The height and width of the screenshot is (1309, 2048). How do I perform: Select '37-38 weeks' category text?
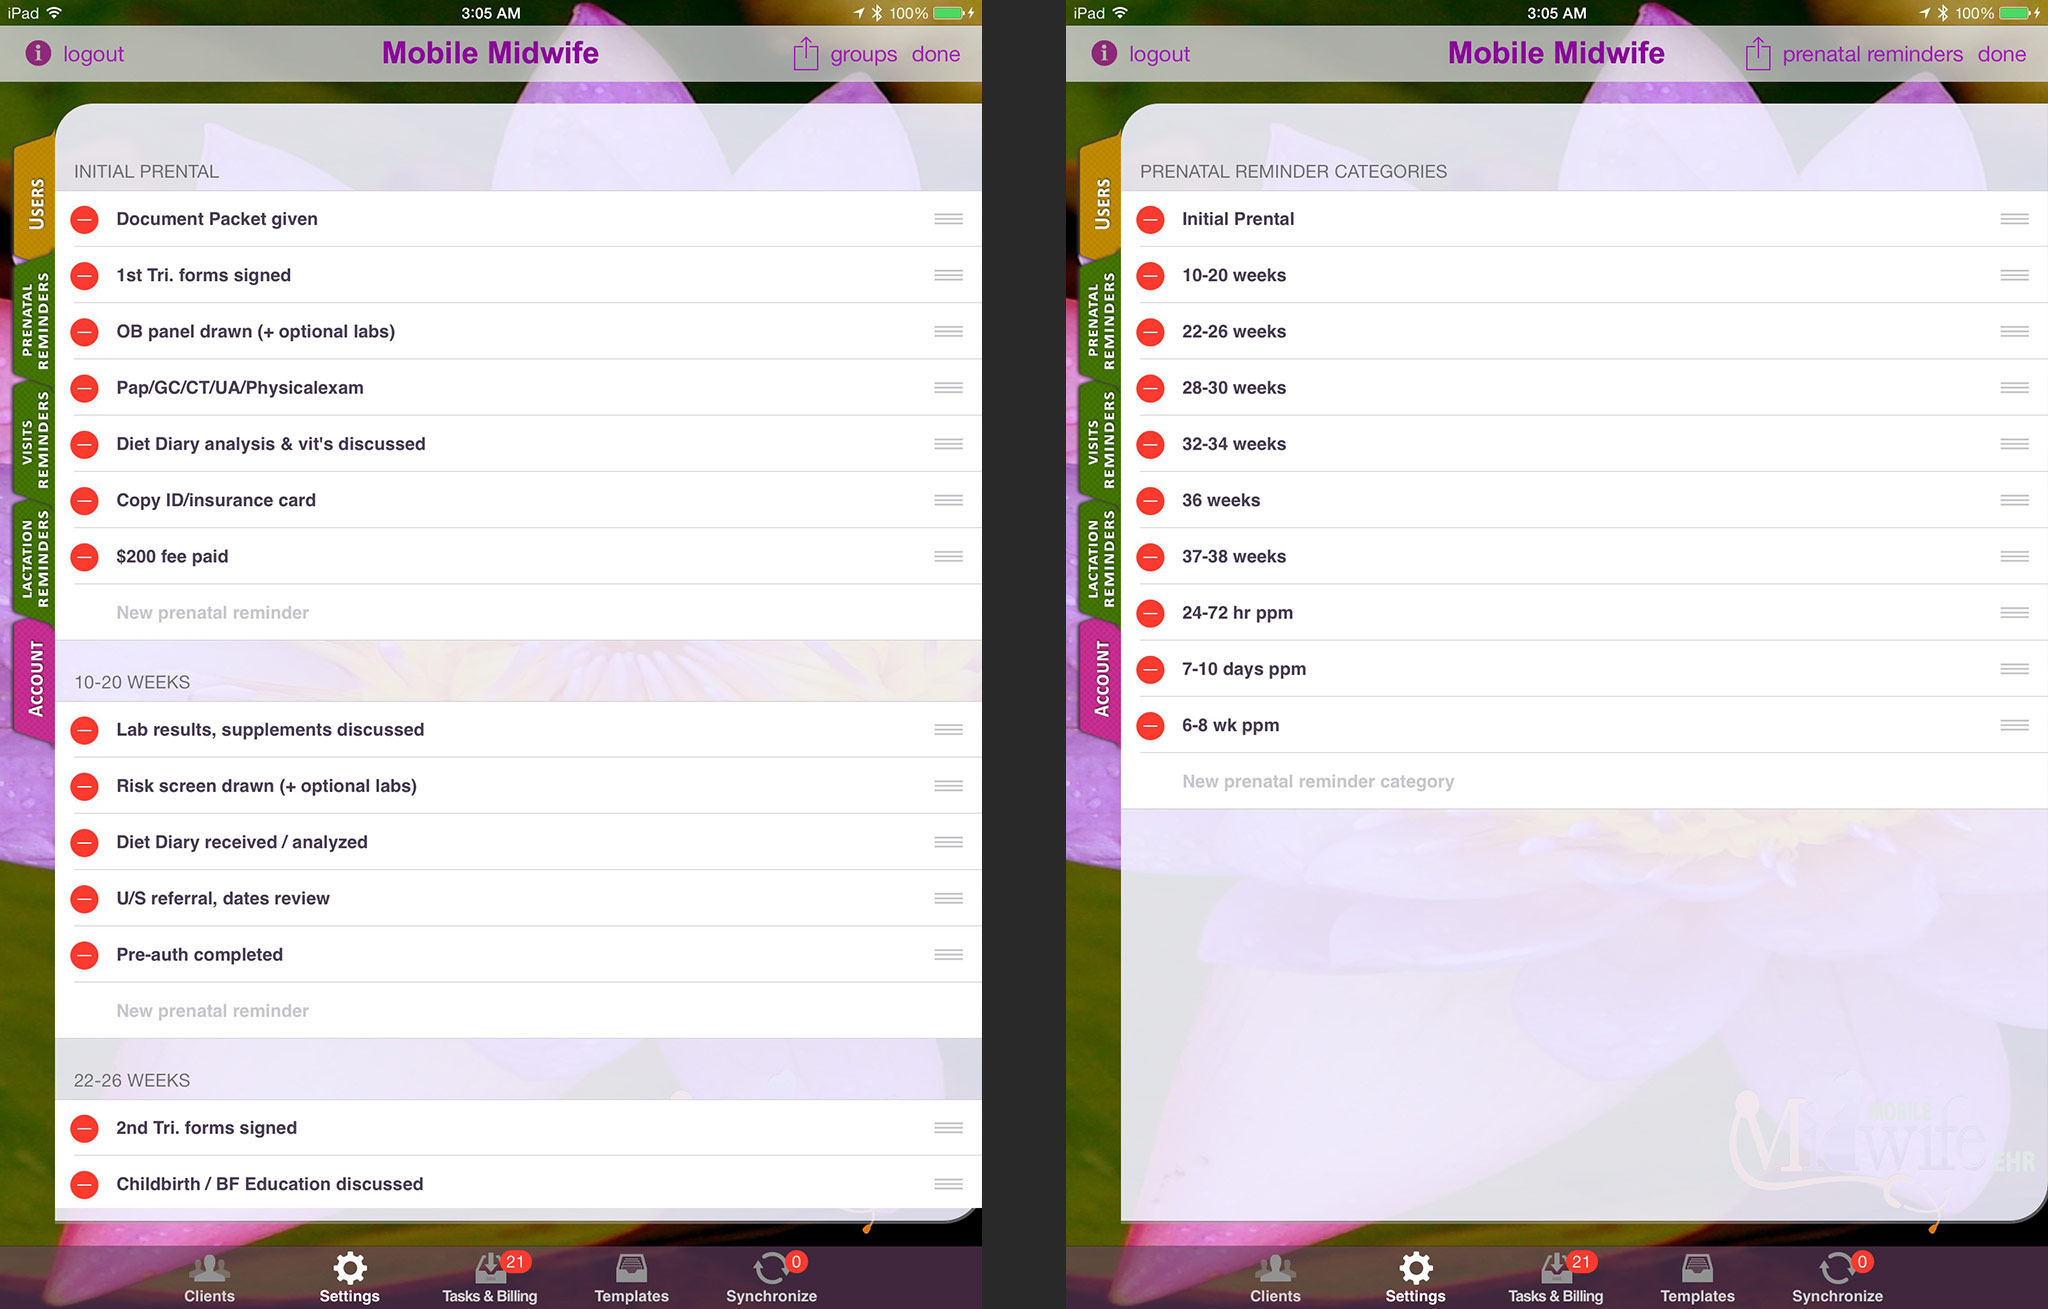1234,556
